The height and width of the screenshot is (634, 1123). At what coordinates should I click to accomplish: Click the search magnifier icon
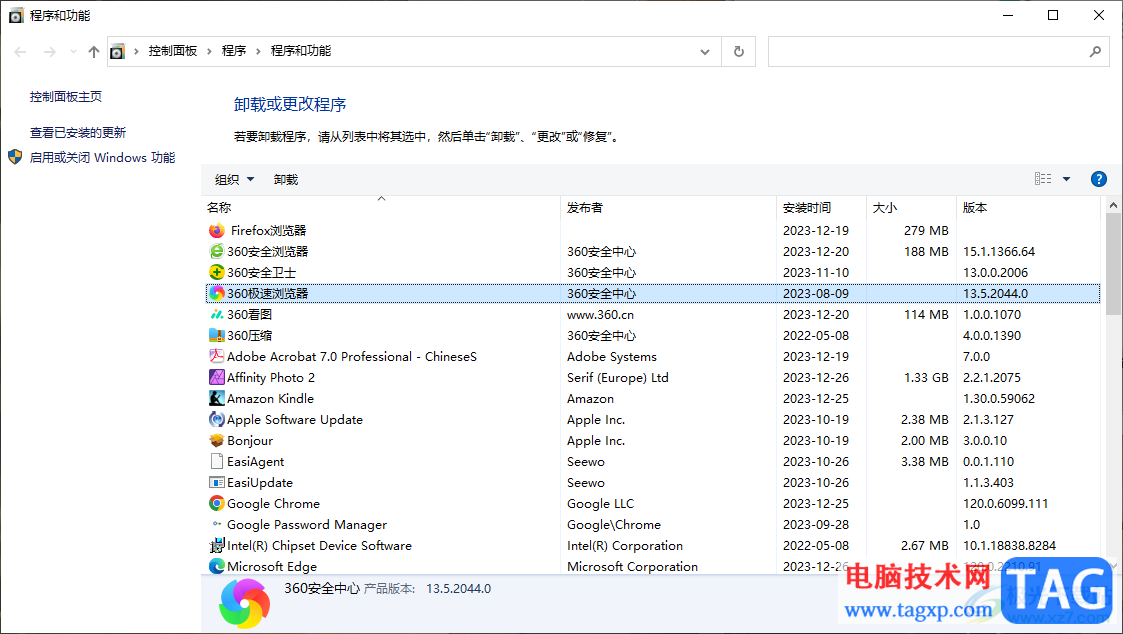click(1095, 52)
